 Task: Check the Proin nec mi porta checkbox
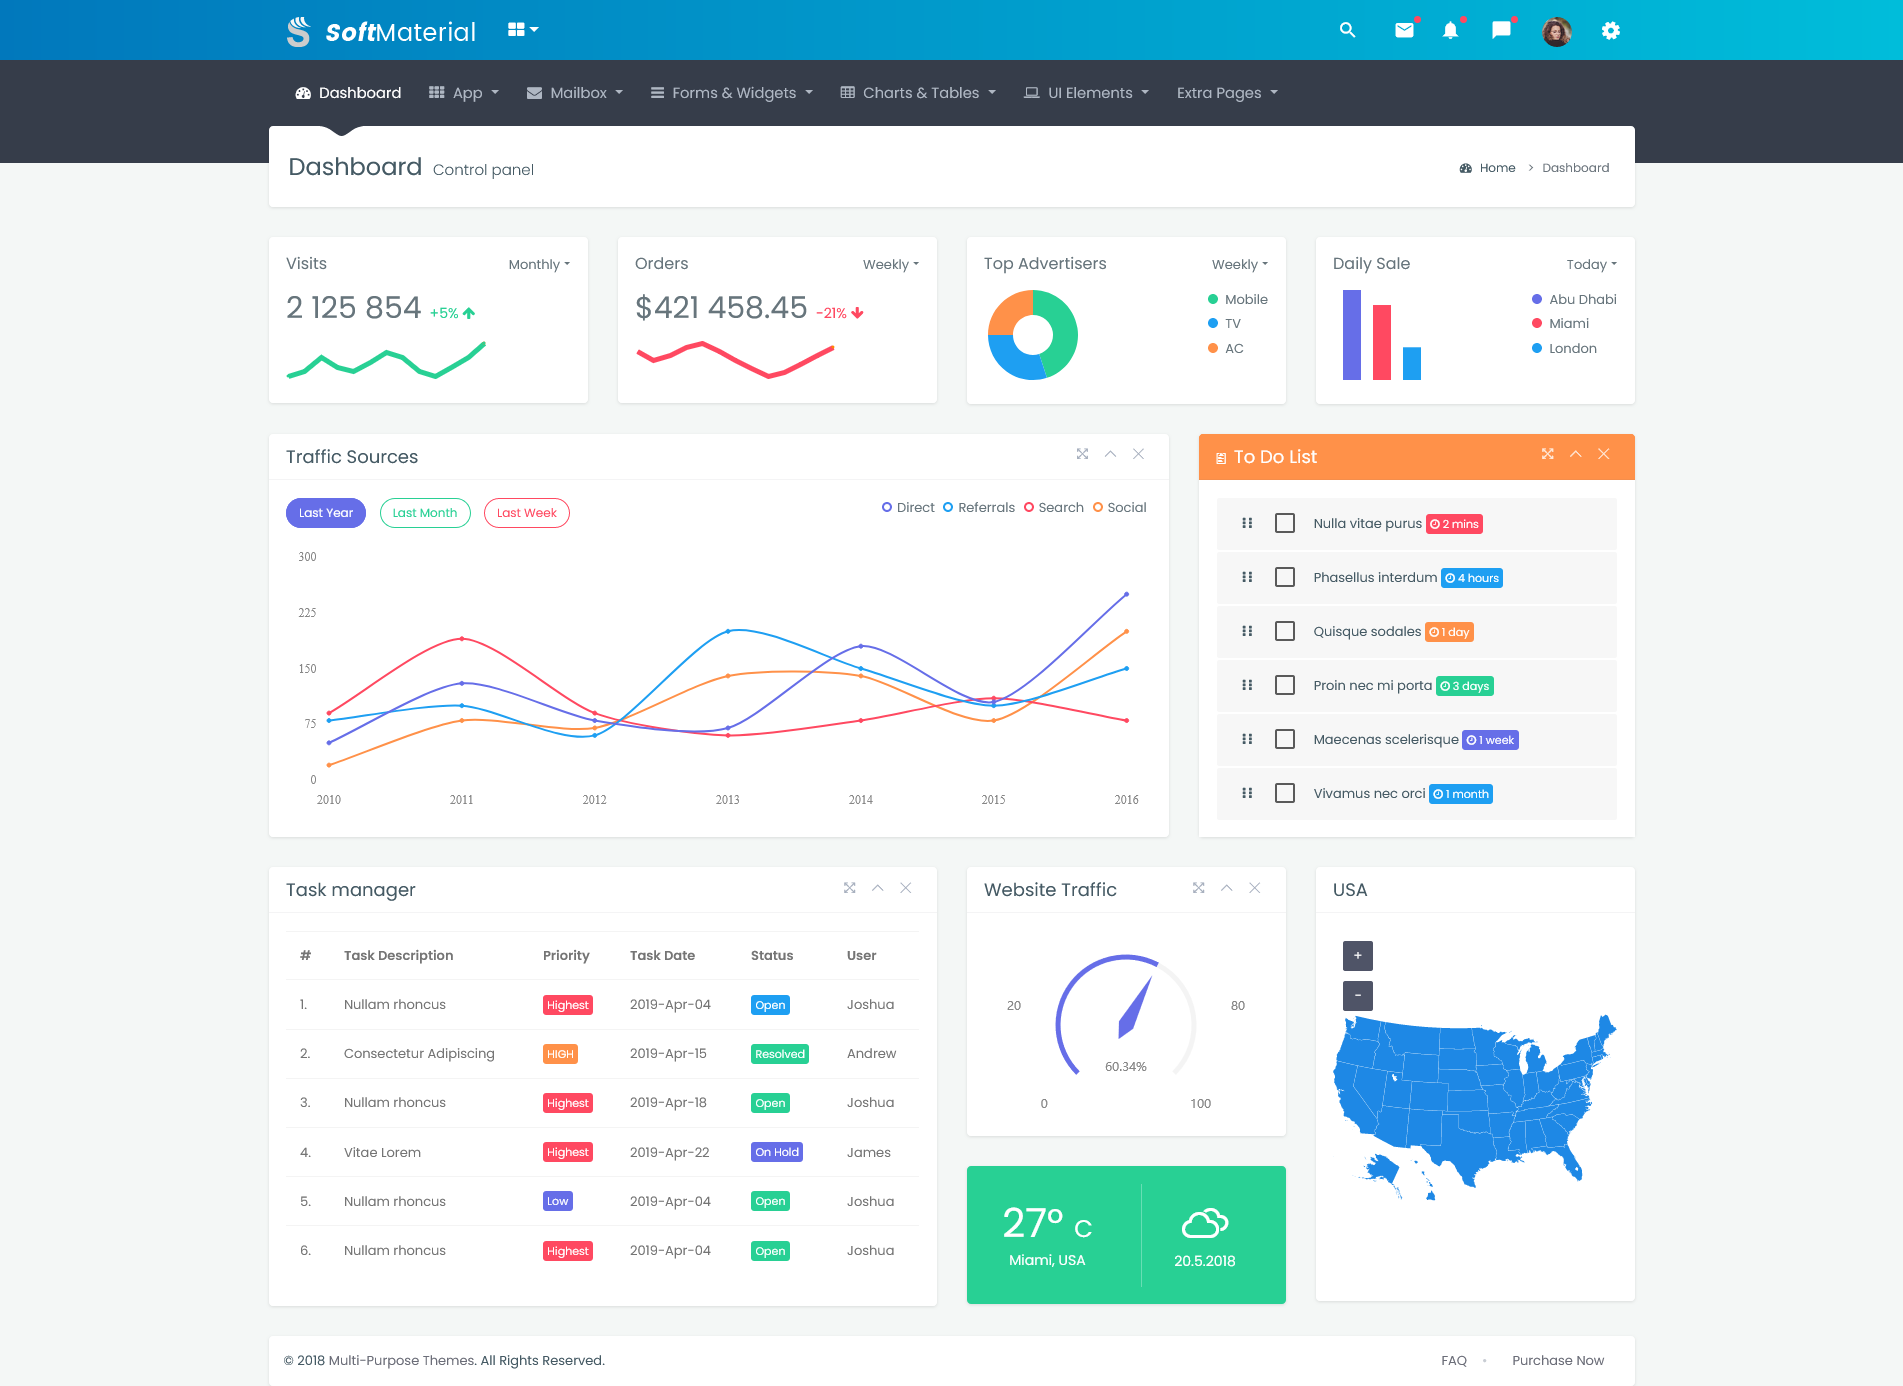coord(1285,685)
